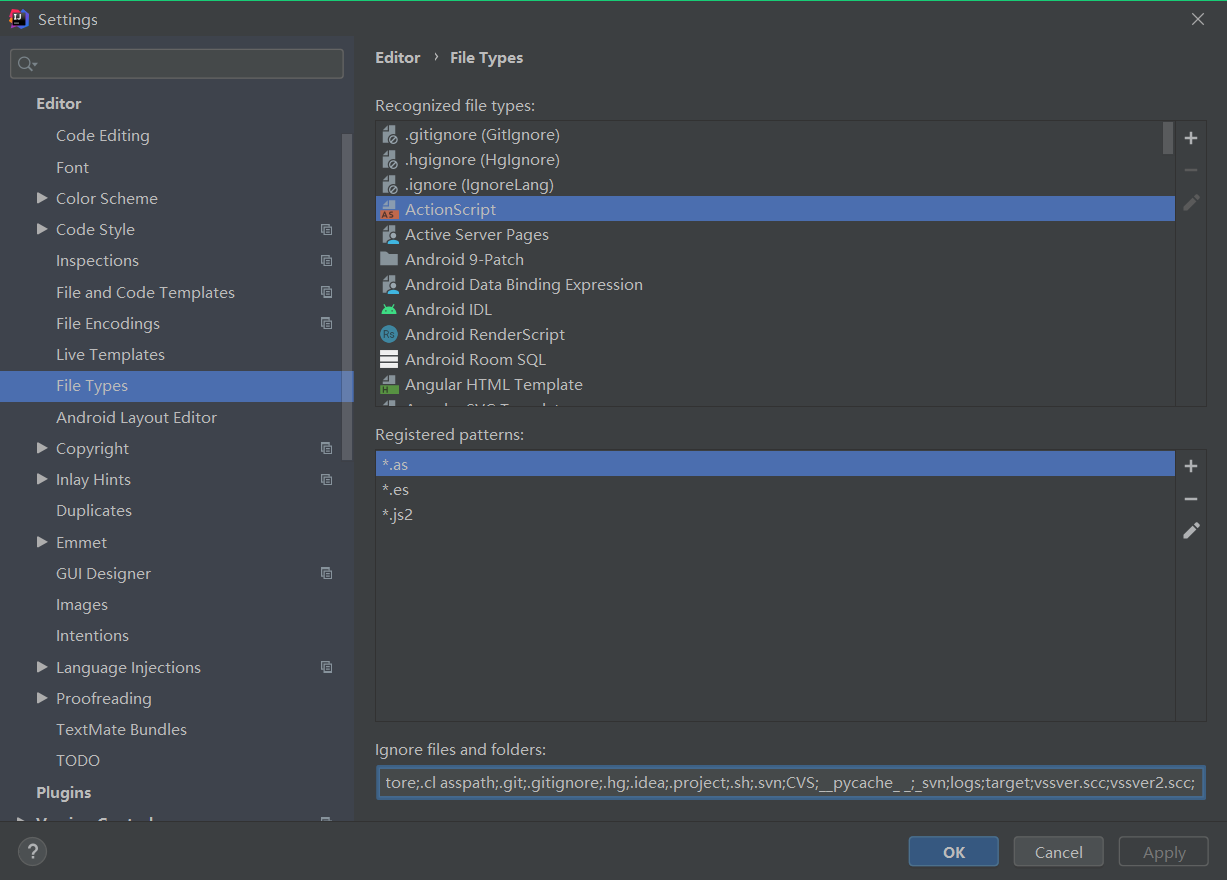Open Duplicates settings

pos(94,510)
